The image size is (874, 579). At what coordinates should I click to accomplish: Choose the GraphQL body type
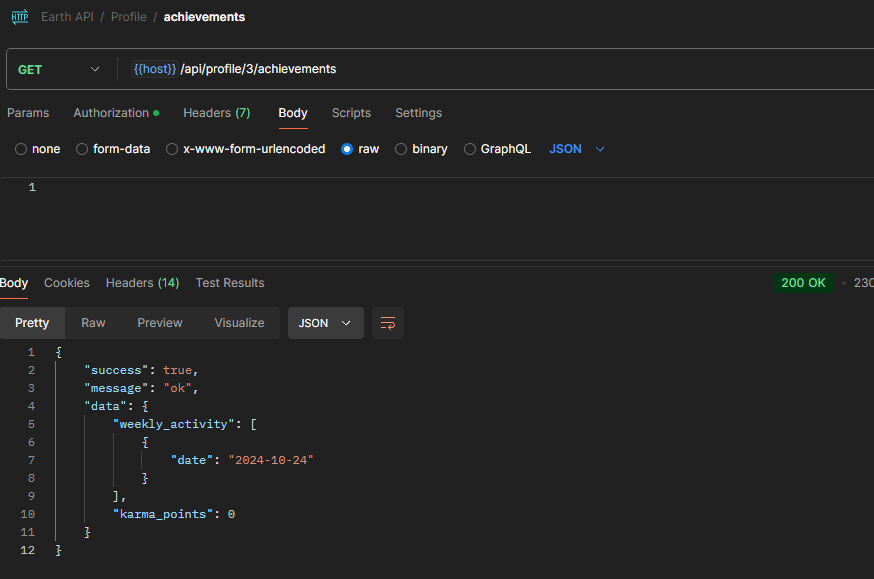470,149
